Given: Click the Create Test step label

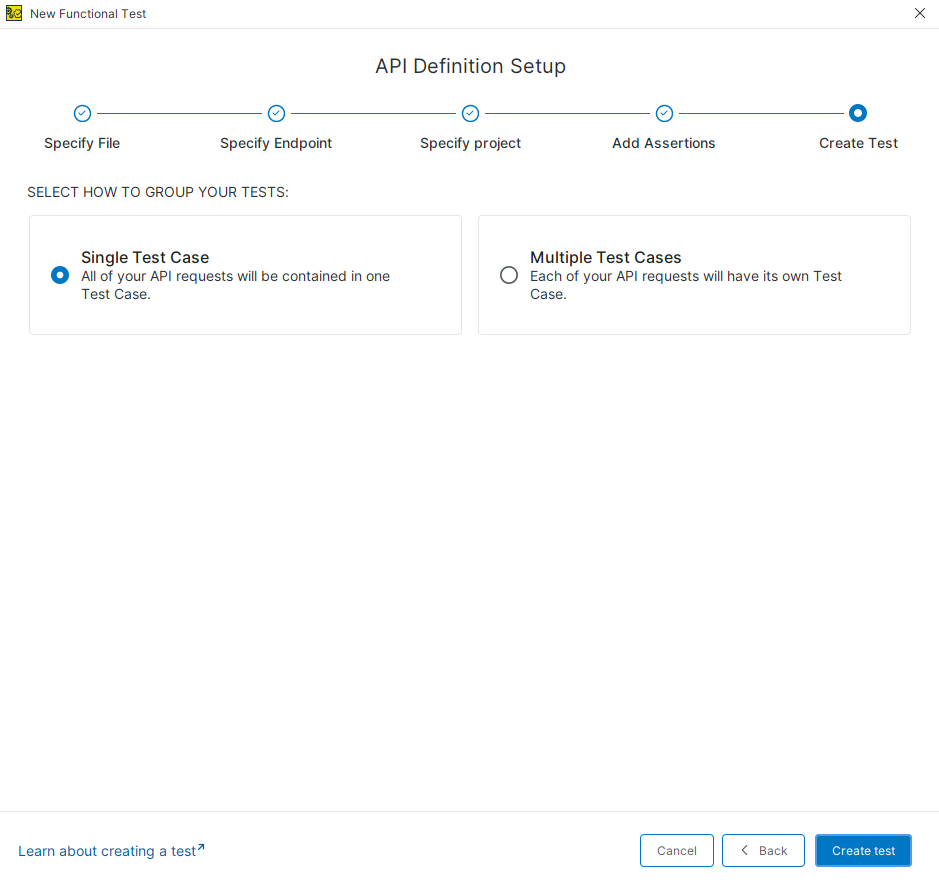Looking at the screenshot, I should (x=858, y=143).
